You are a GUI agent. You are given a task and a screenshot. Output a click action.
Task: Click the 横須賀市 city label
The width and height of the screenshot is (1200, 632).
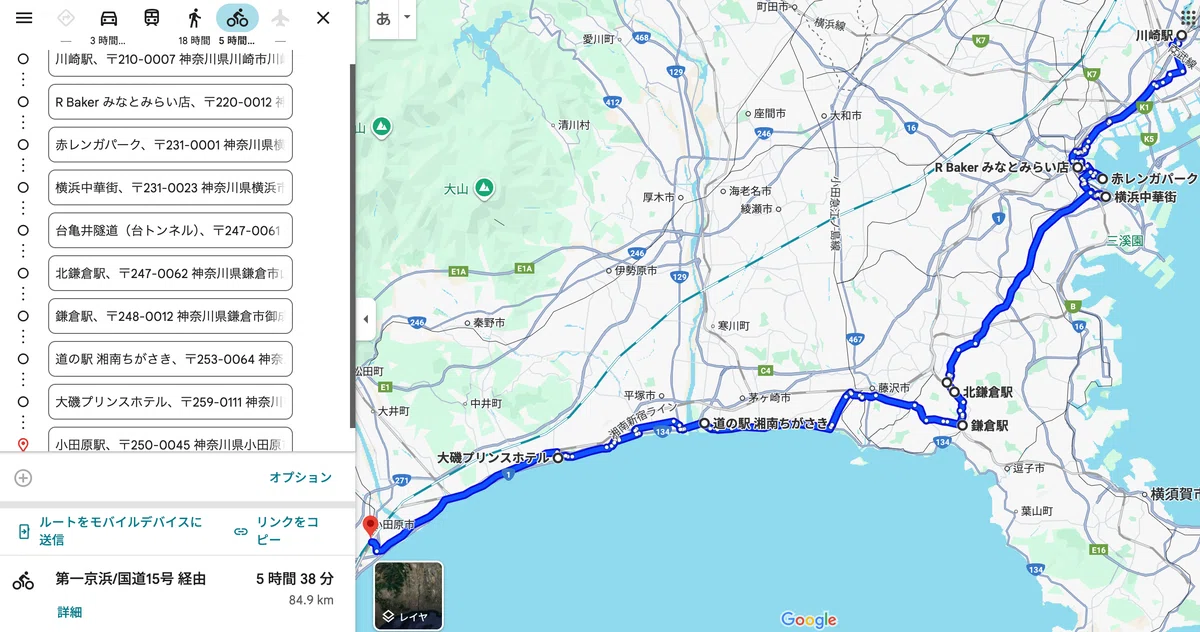tap(1176, 493)
